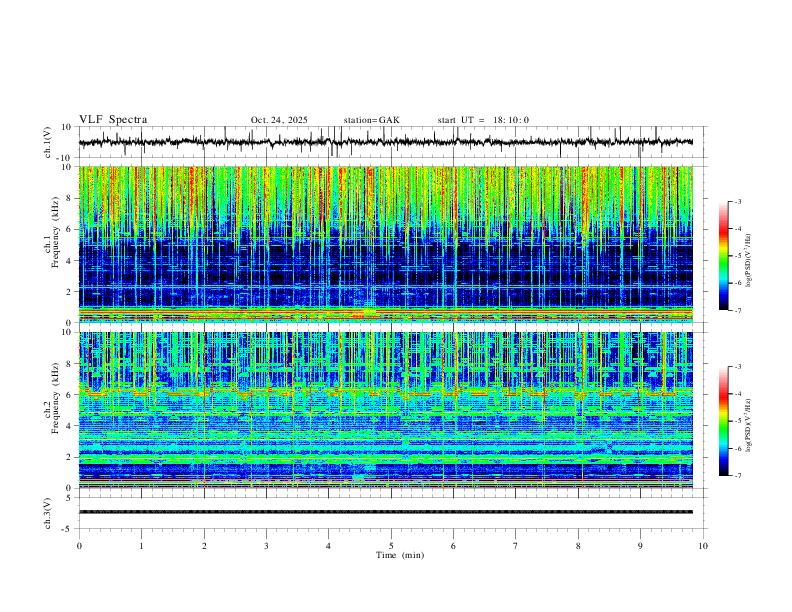Select the date label 'Oct. 24, 2025'
The height and width of the screenshot is (612, 792).
[279, 120]
